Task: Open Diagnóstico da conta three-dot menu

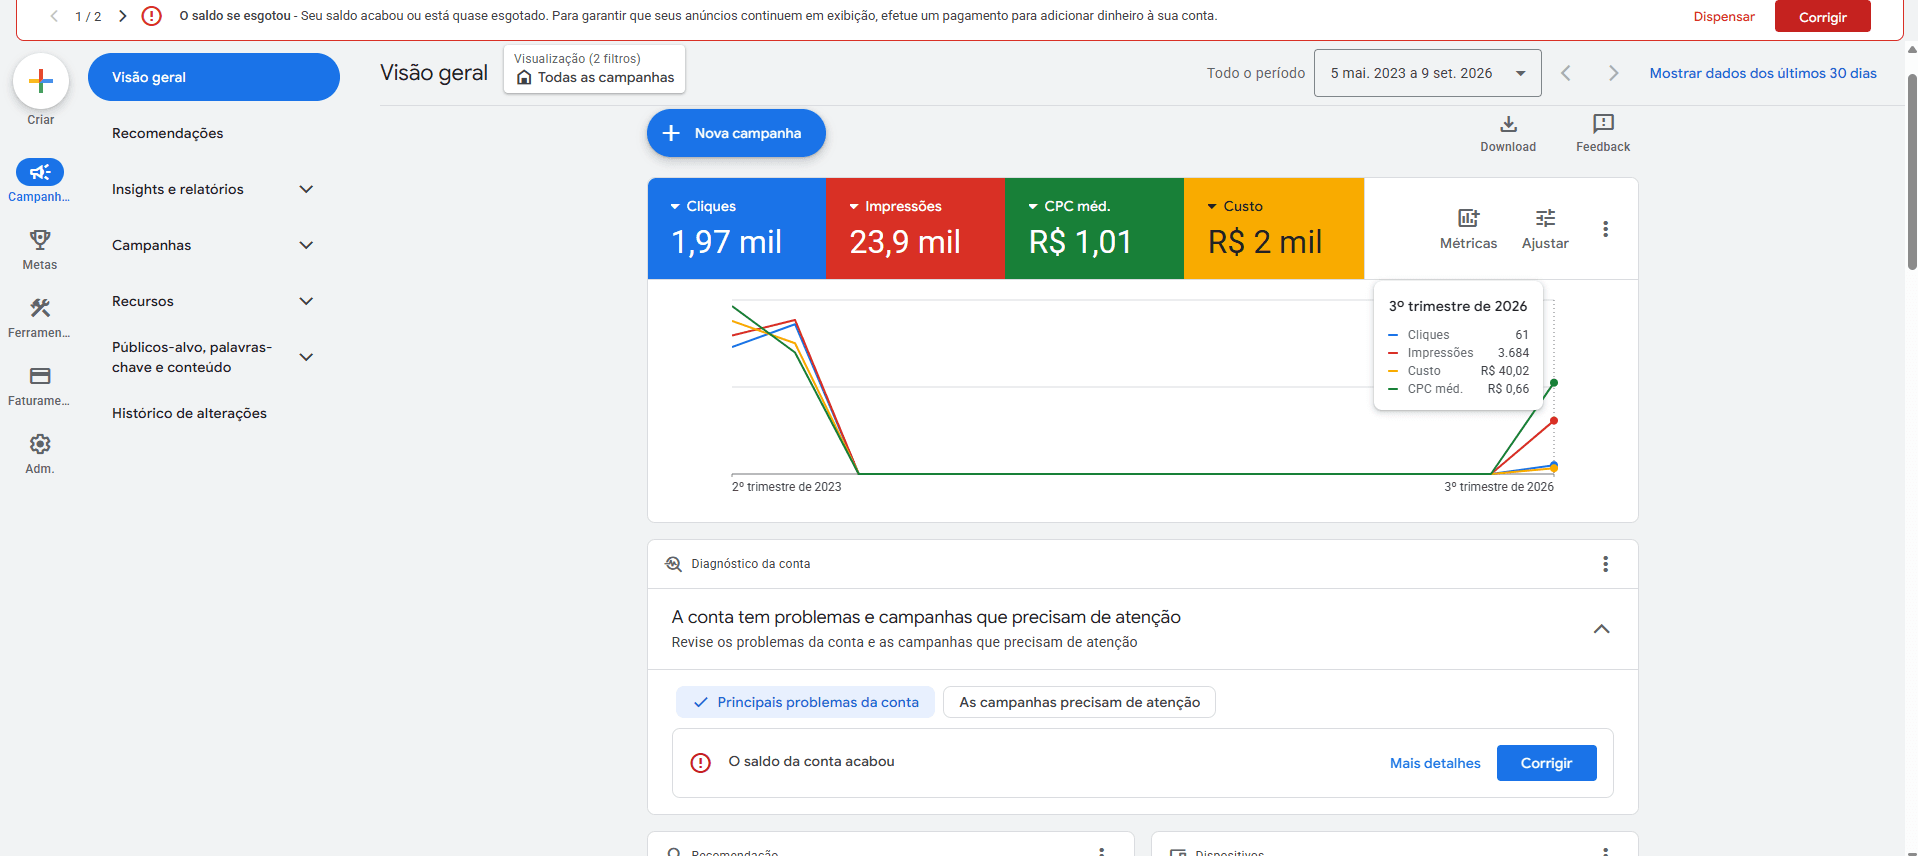Action: pos(1605,564)
